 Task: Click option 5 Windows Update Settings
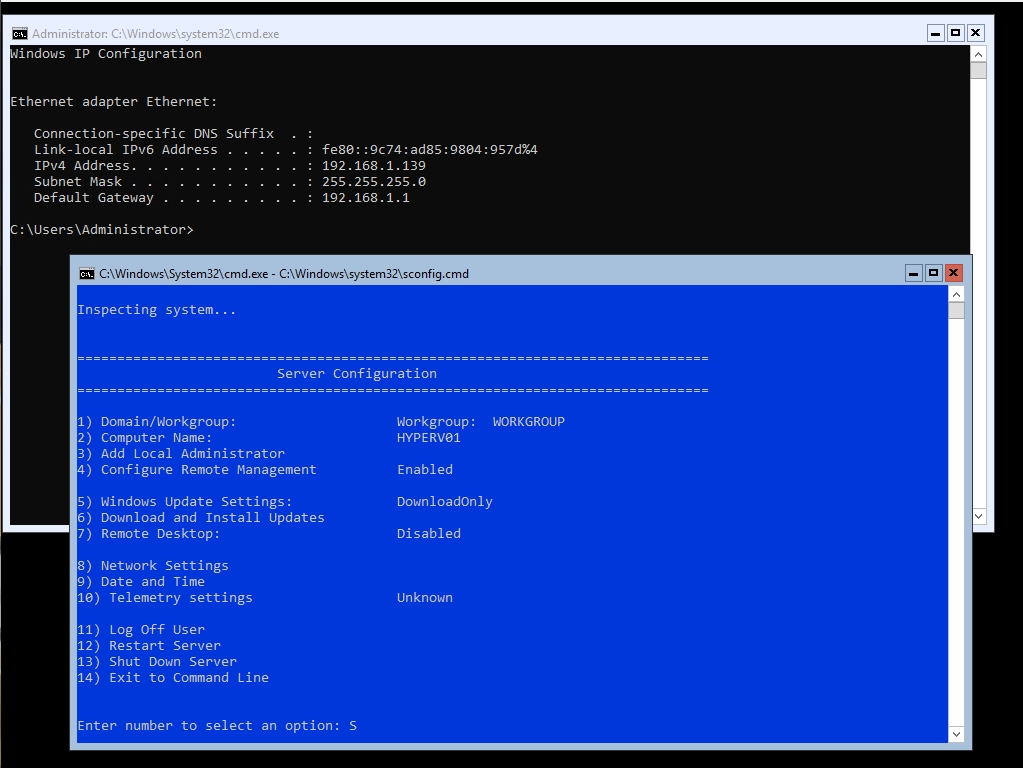[x=185, y=502]
